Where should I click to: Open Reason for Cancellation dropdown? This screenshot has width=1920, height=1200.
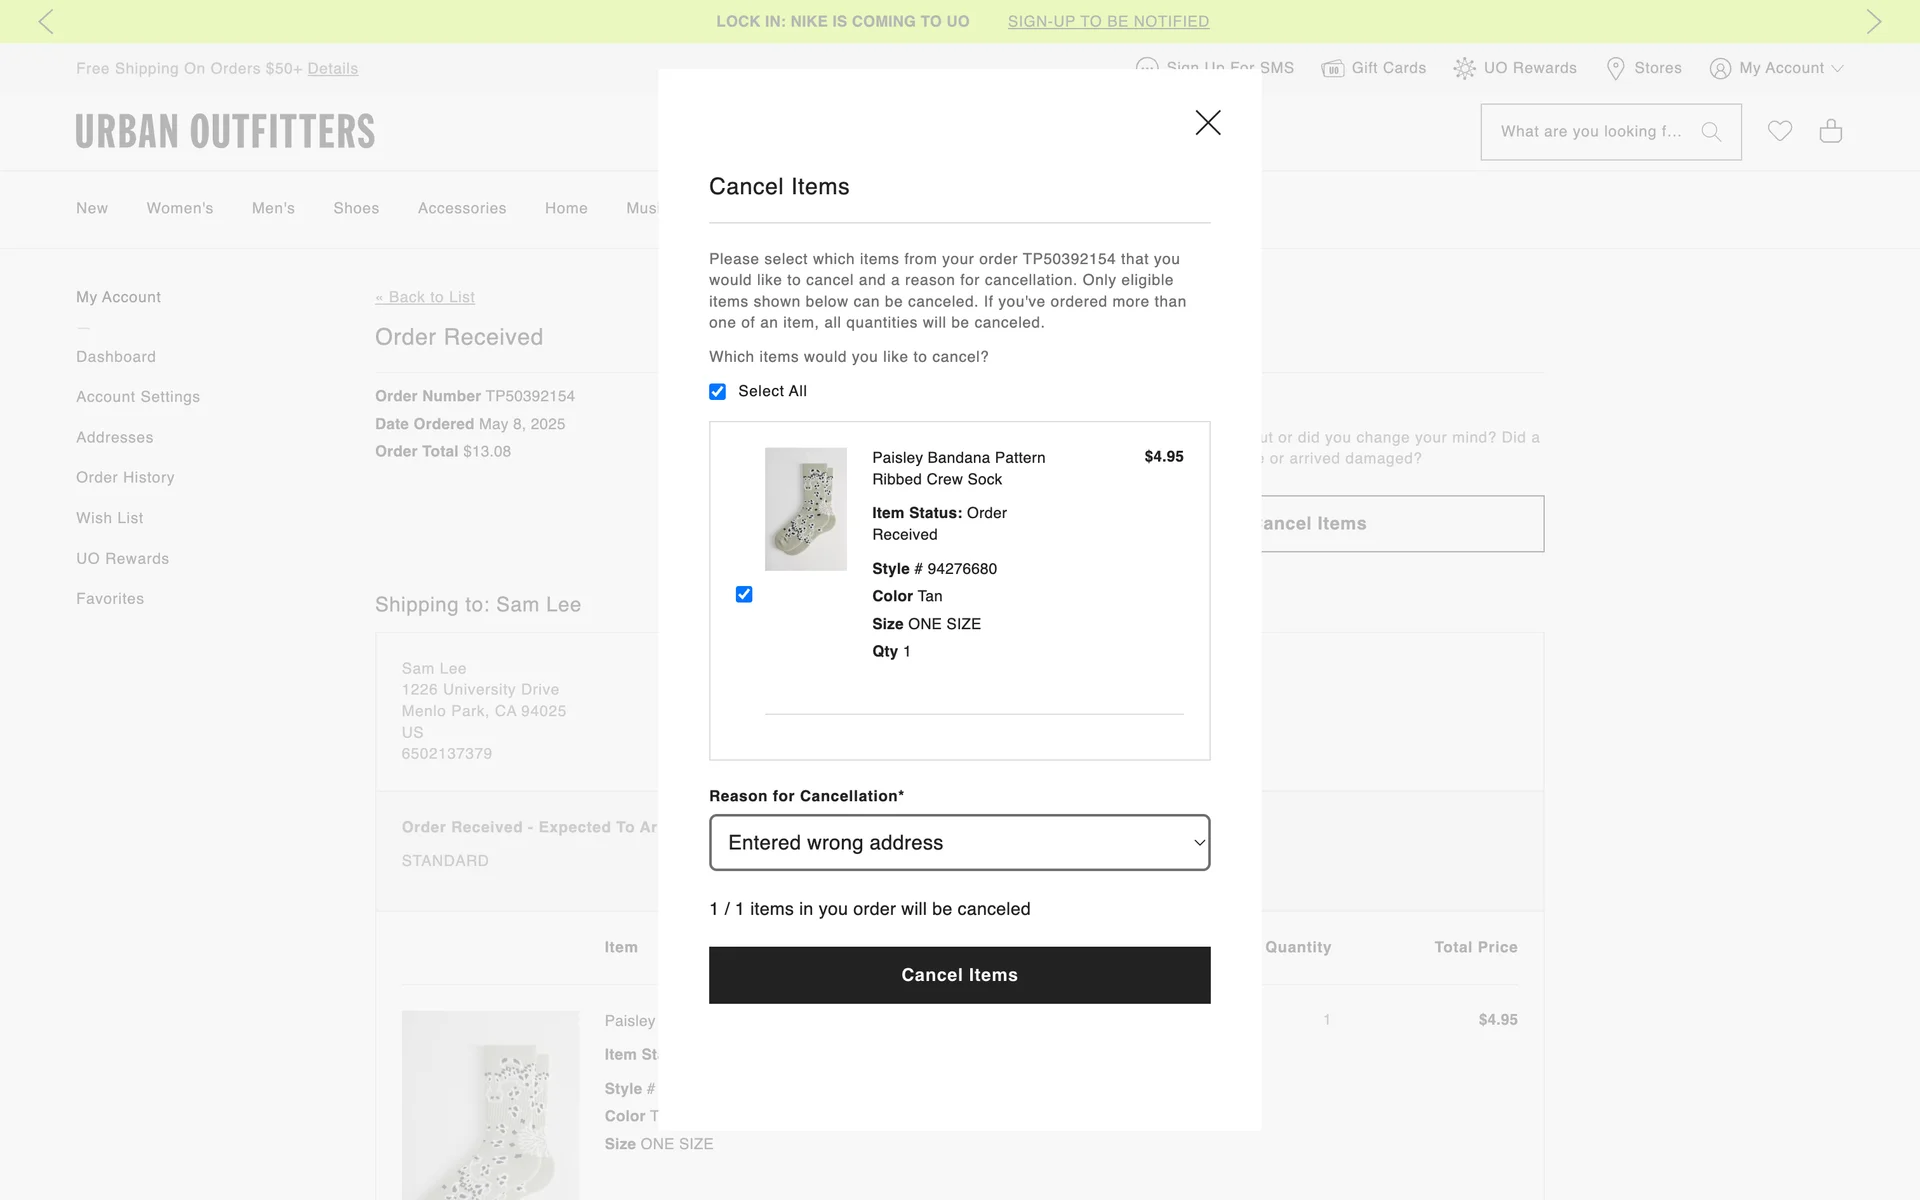(x=959, y=843)
